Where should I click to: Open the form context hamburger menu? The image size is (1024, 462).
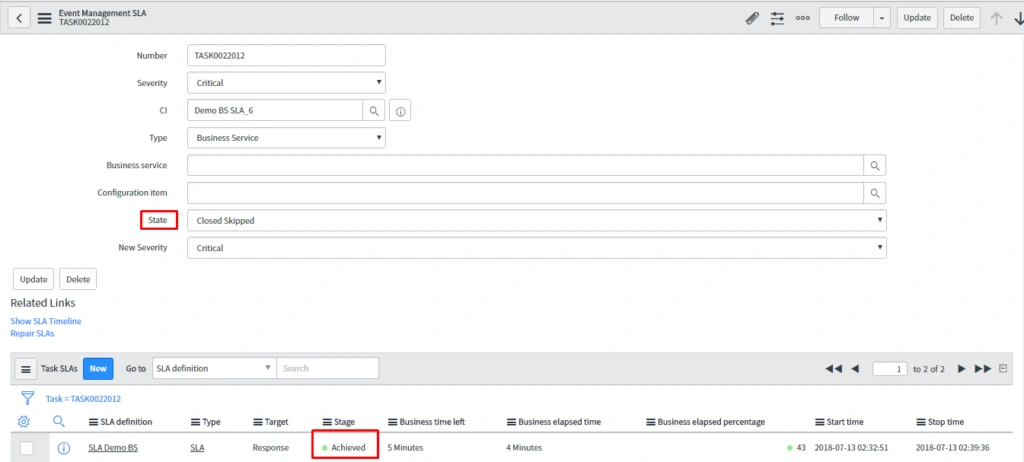(x=45, y=18)
